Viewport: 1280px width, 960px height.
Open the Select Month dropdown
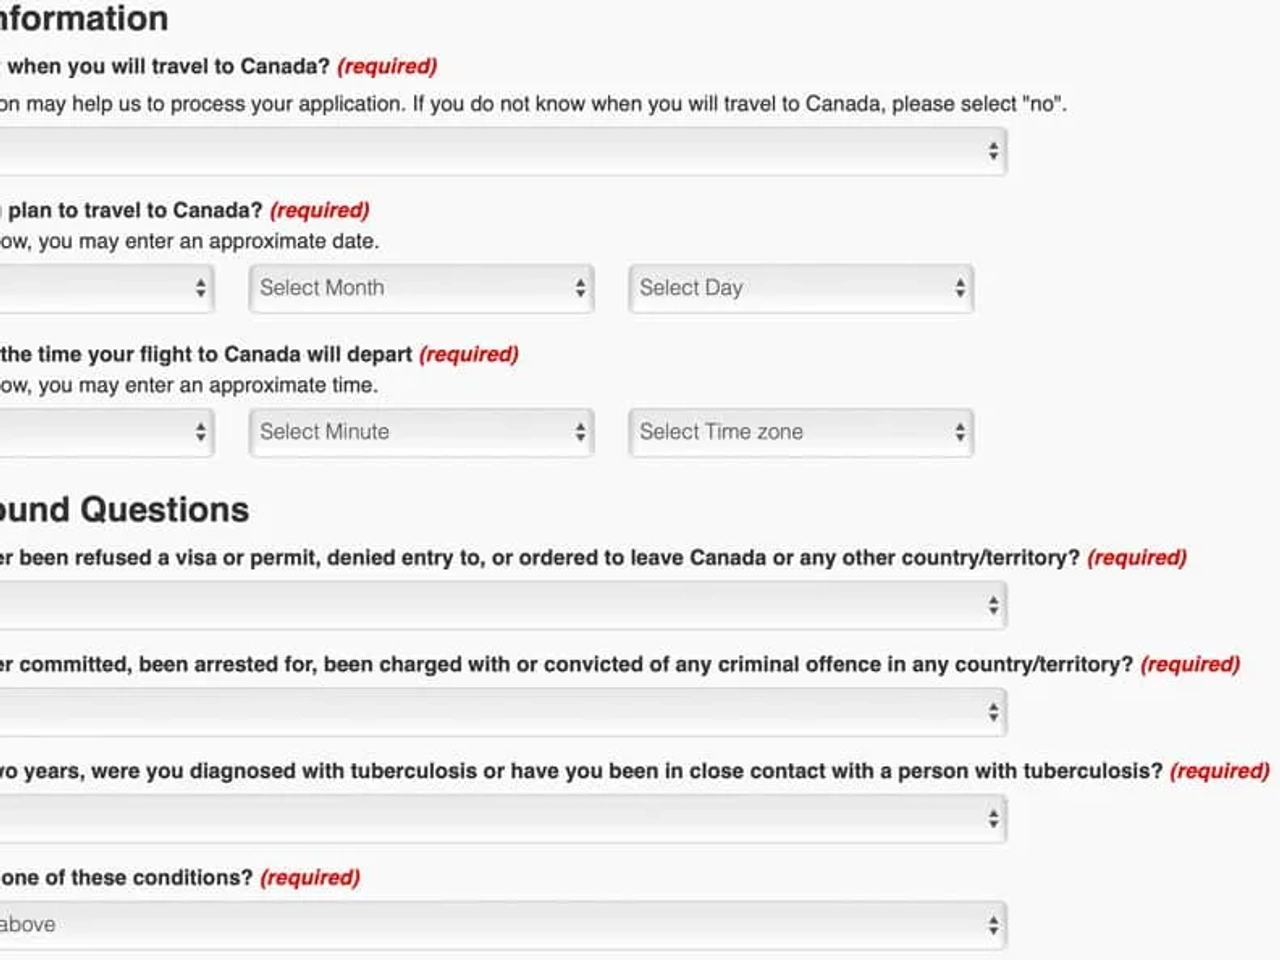(421, 288)
